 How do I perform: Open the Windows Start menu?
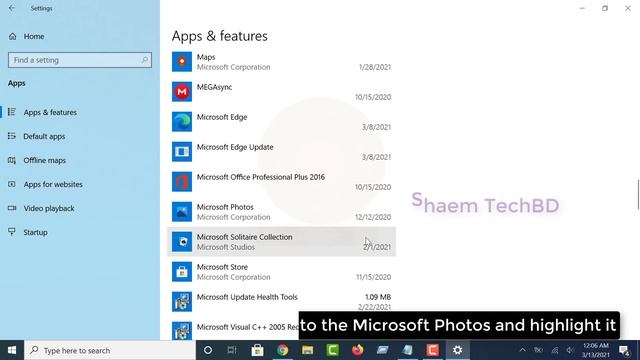click(12, 350)
